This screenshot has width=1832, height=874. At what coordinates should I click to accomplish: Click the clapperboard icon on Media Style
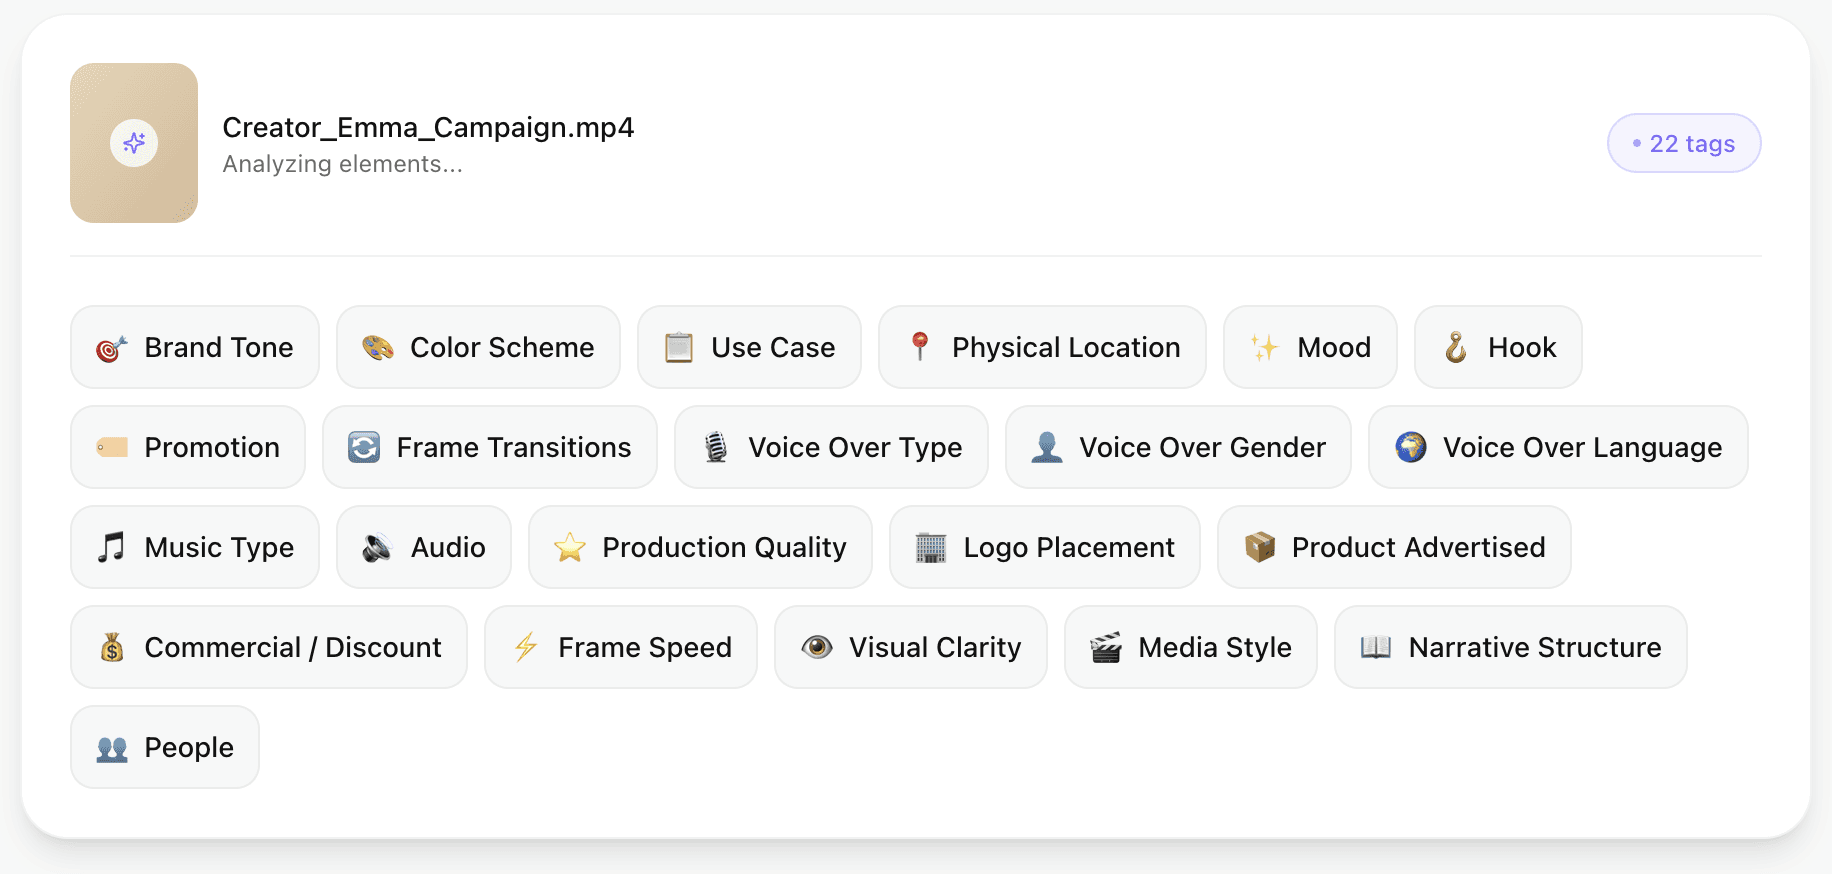(x=1106, y=648)
